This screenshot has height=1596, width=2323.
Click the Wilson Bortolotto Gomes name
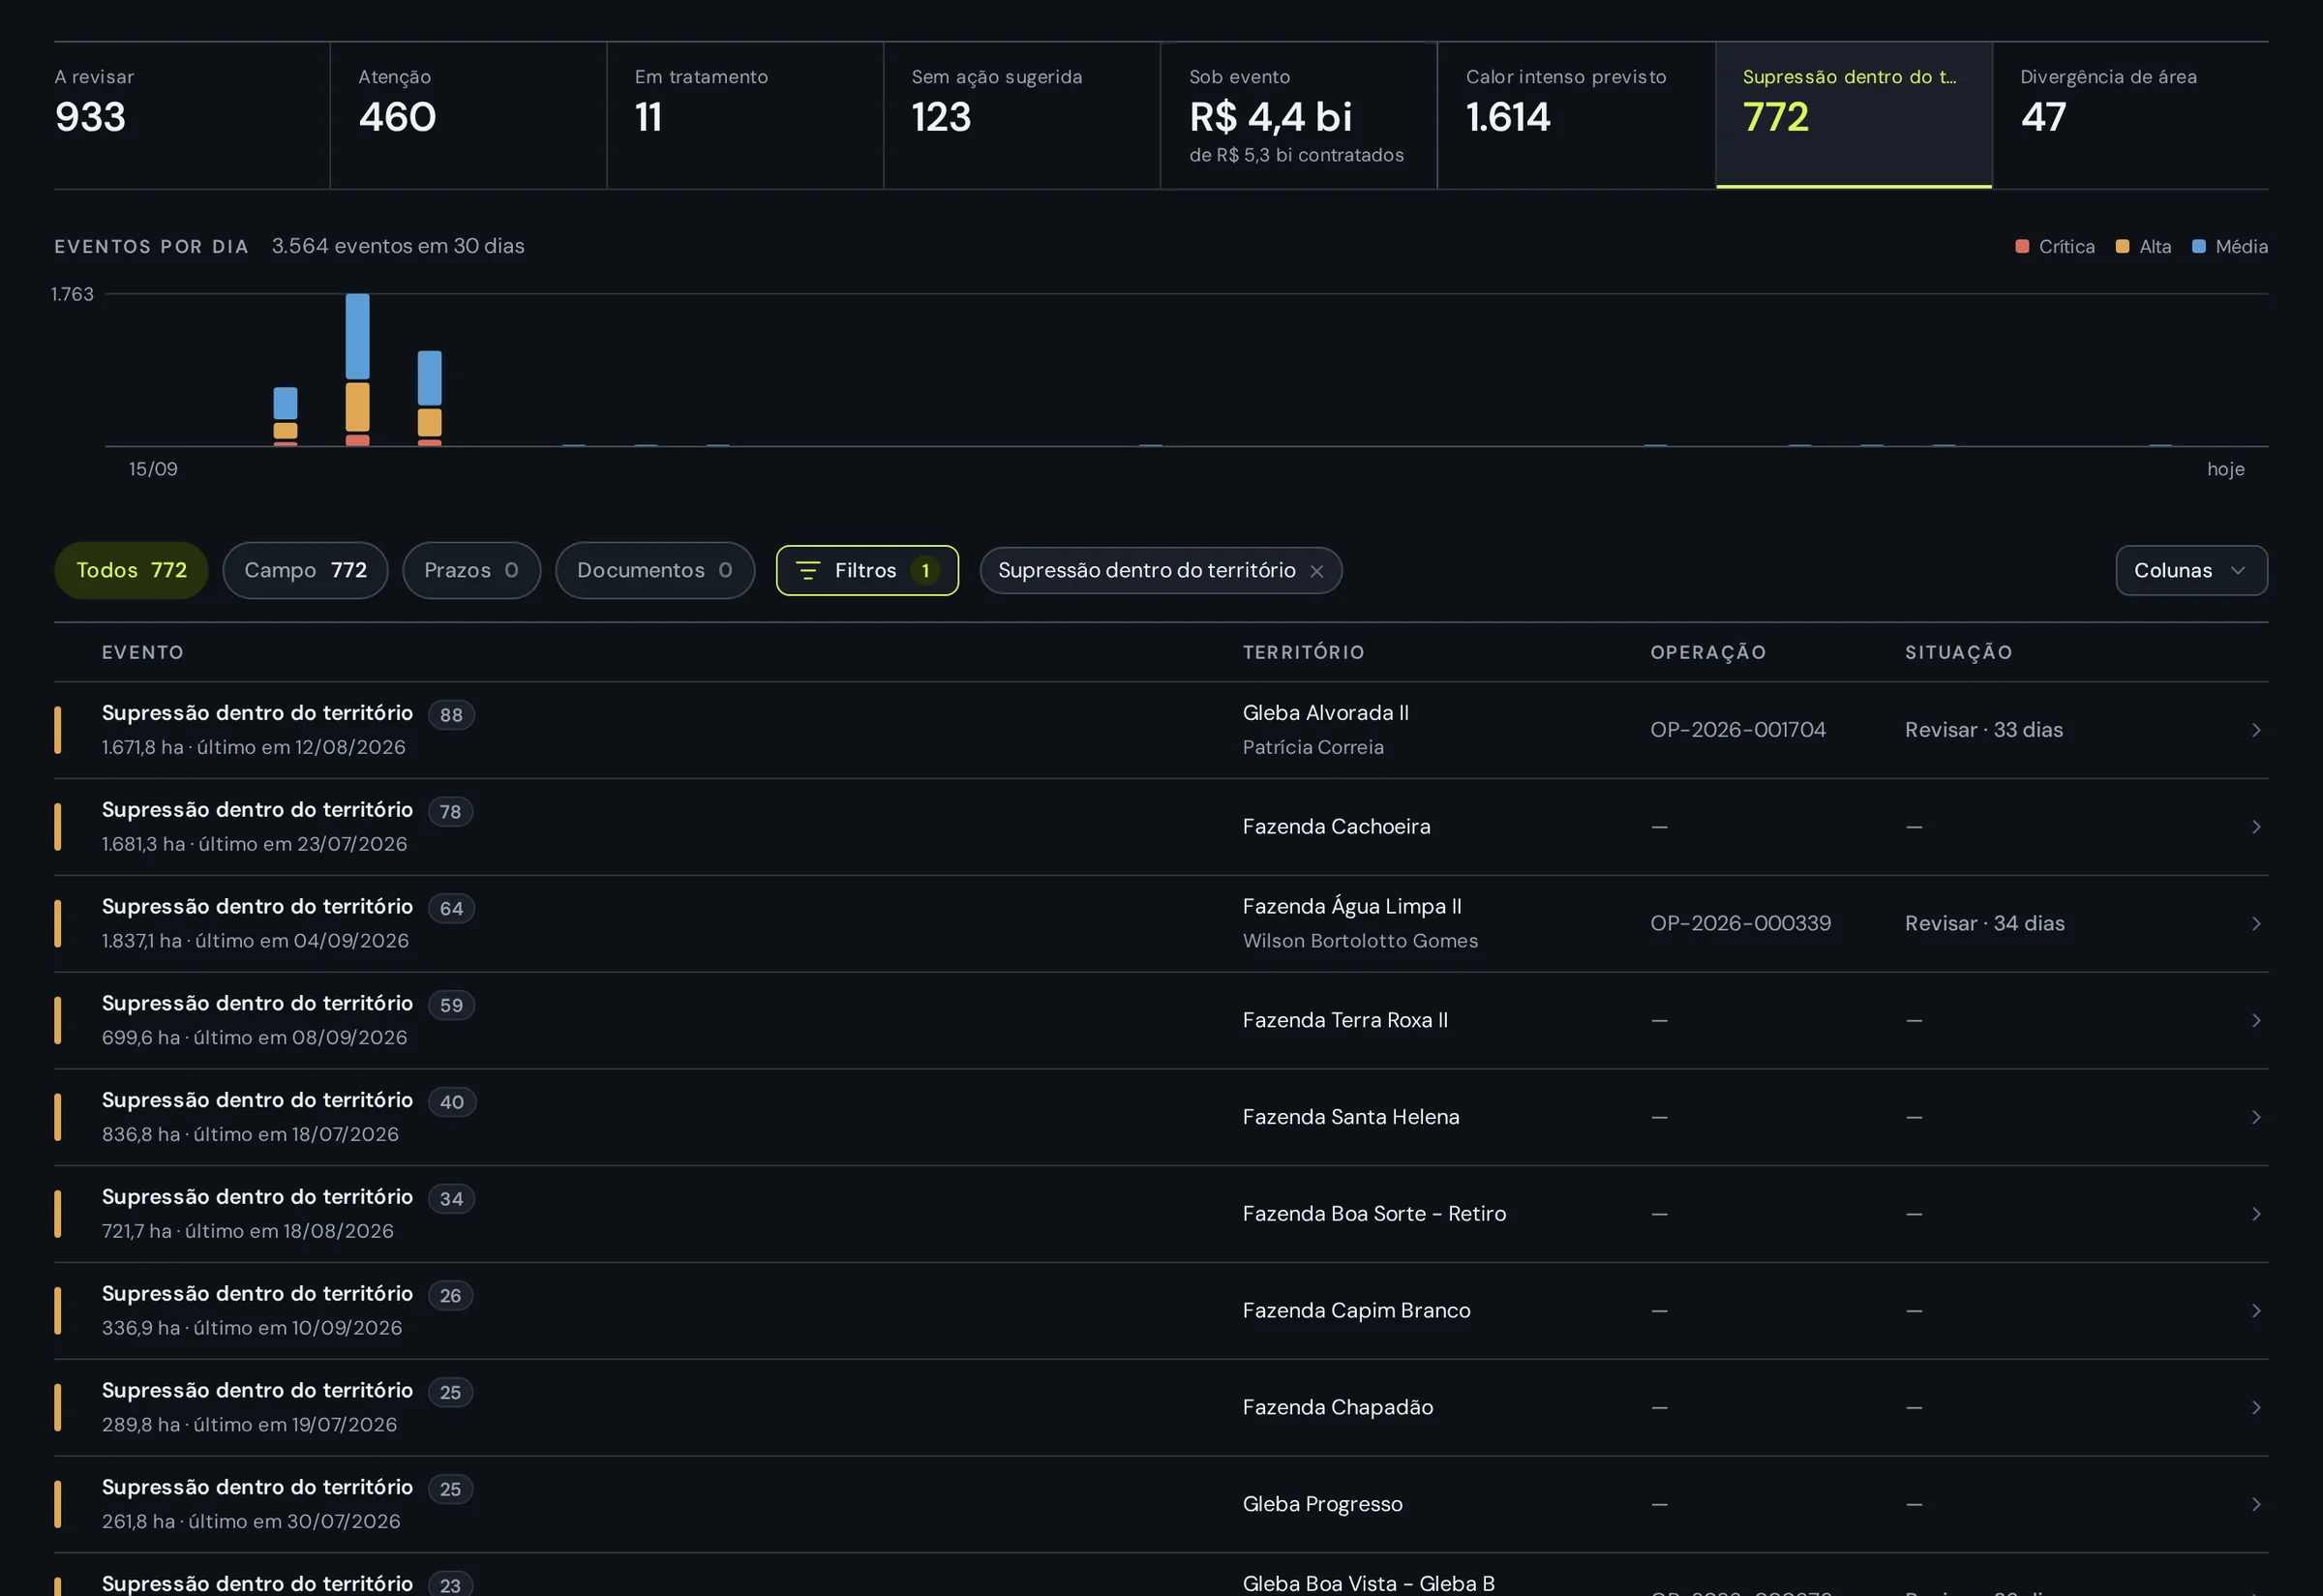pyautogui.click(x=1360, y=941)
